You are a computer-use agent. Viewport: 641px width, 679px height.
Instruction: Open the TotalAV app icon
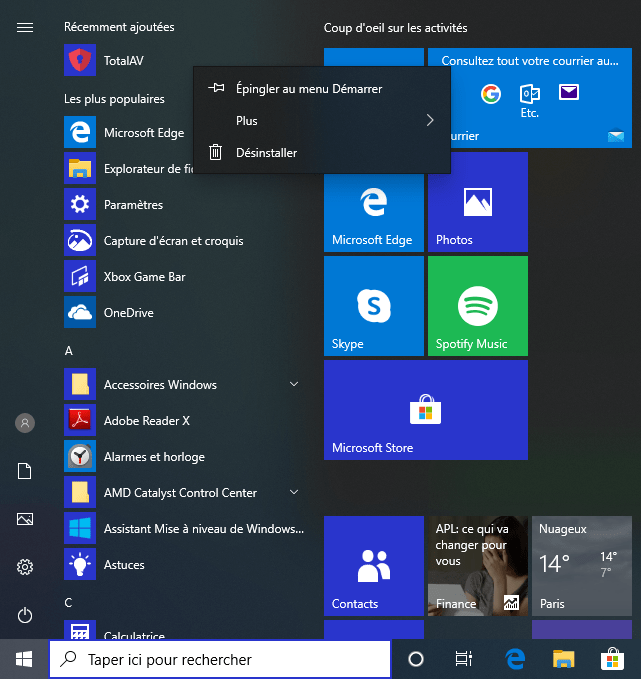tap(80, 60)
